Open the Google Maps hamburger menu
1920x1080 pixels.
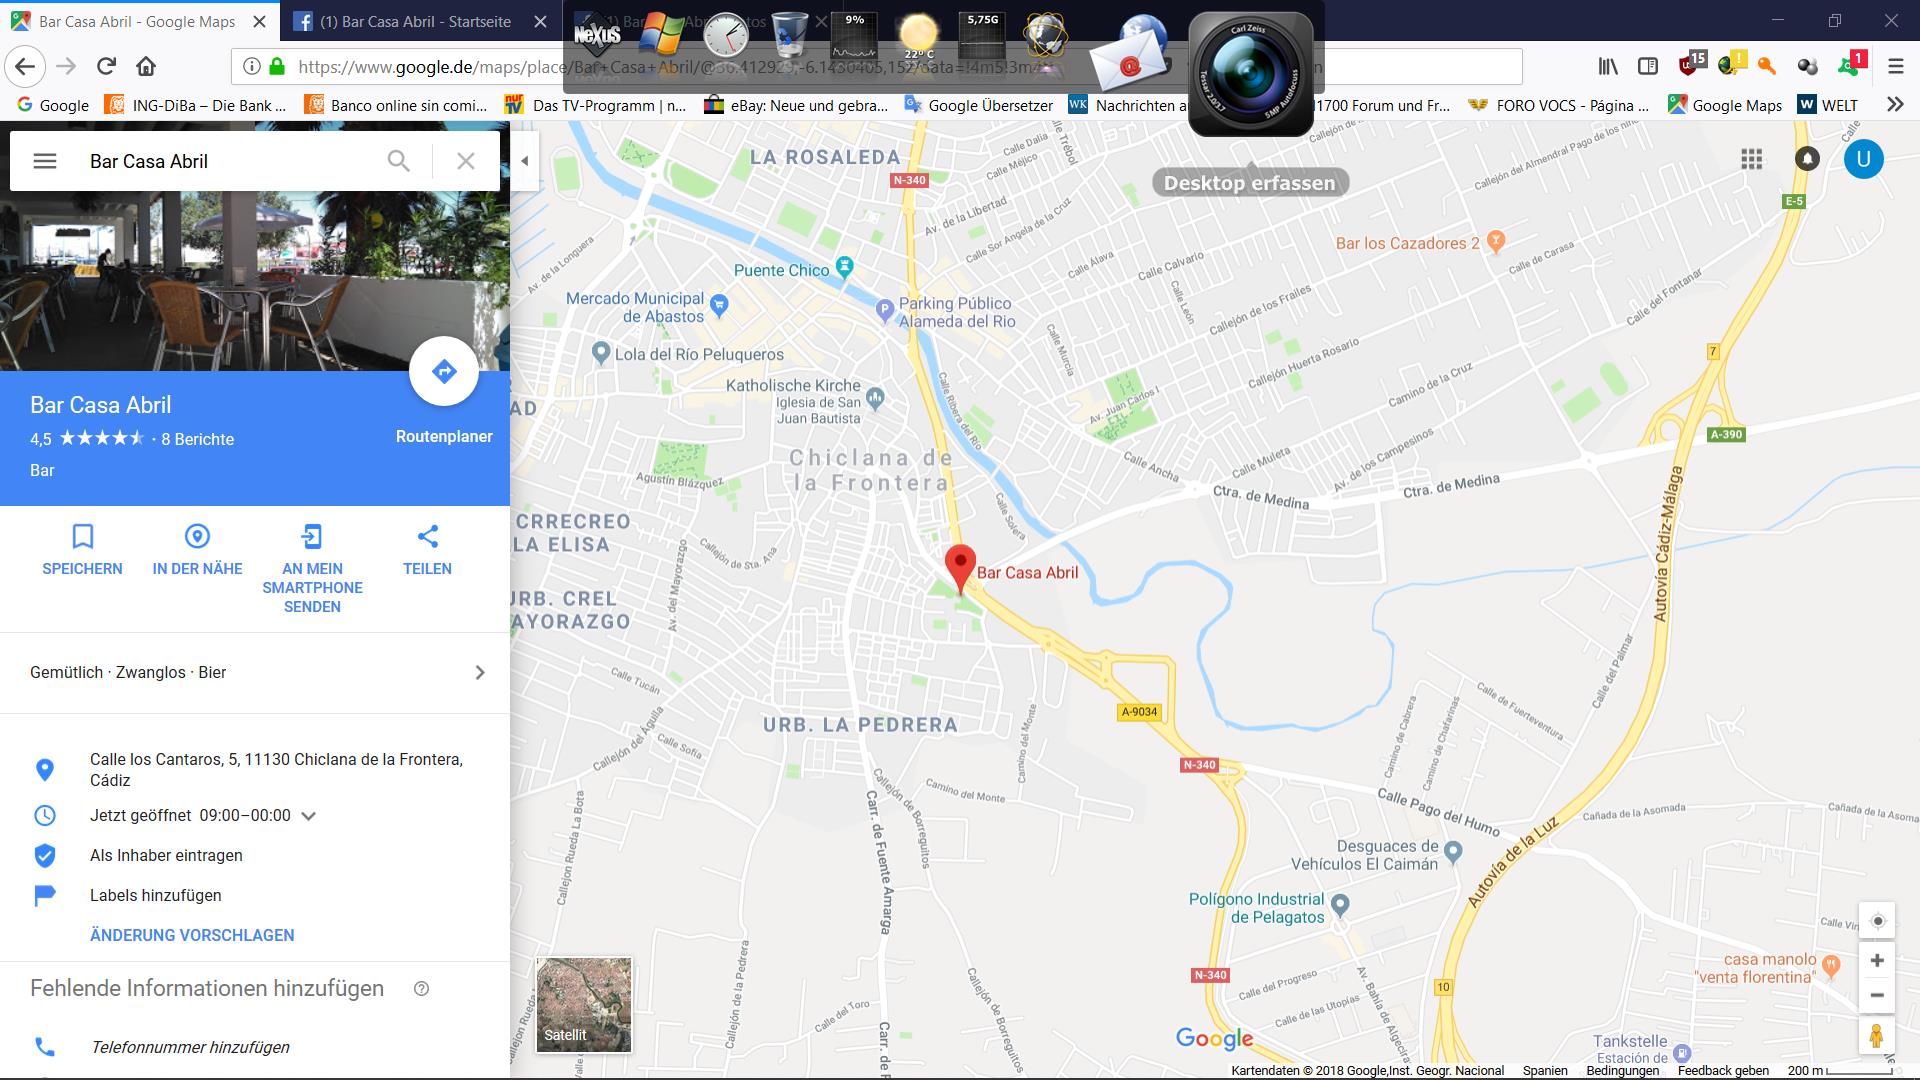click(x=45, y=161)
